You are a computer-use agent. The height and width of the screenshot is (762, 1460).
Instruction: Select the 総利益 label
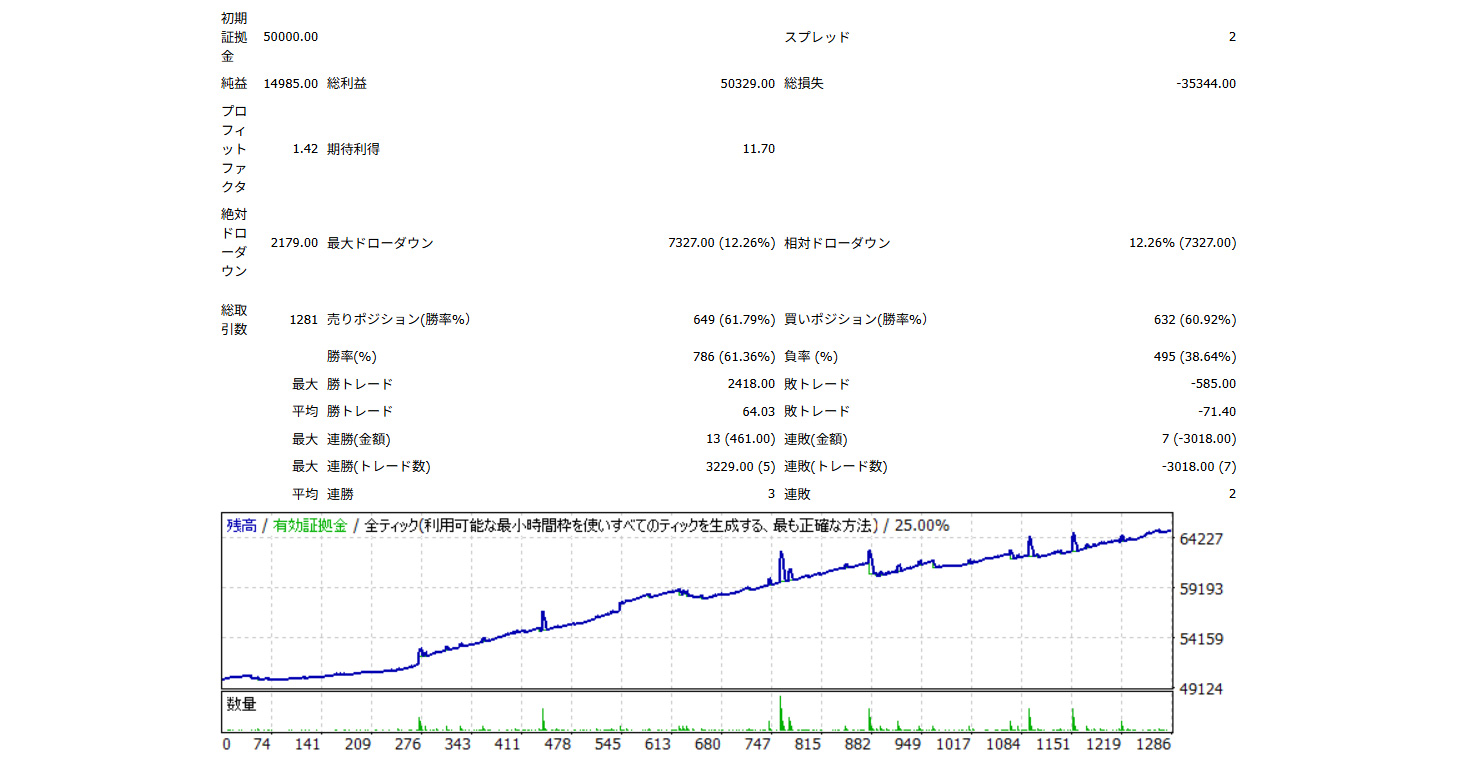[347, 84]
